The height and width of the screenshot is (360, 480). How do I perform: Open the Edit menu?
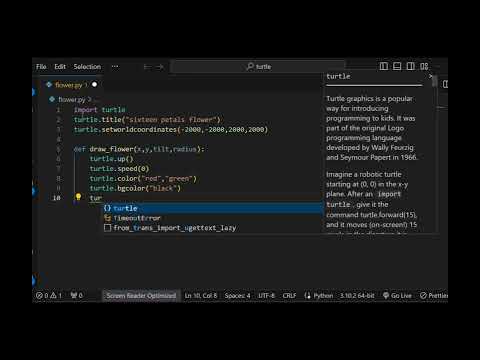click(x=60, y=67)
